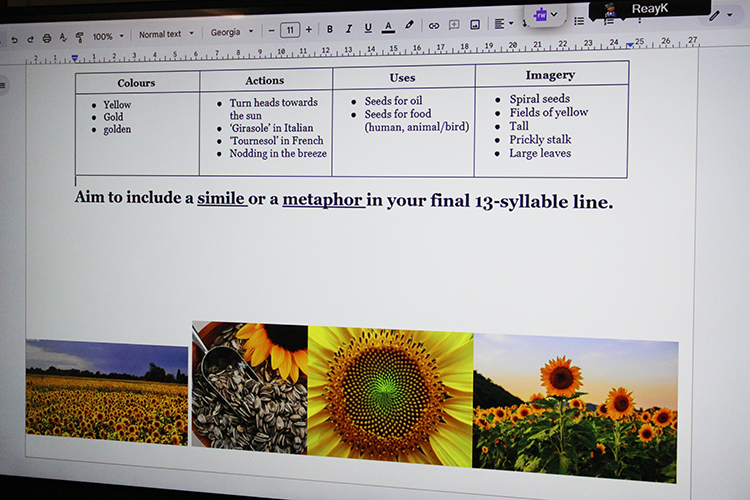
Task: Insert a link using the chain icon
Action: click(434, 26)
